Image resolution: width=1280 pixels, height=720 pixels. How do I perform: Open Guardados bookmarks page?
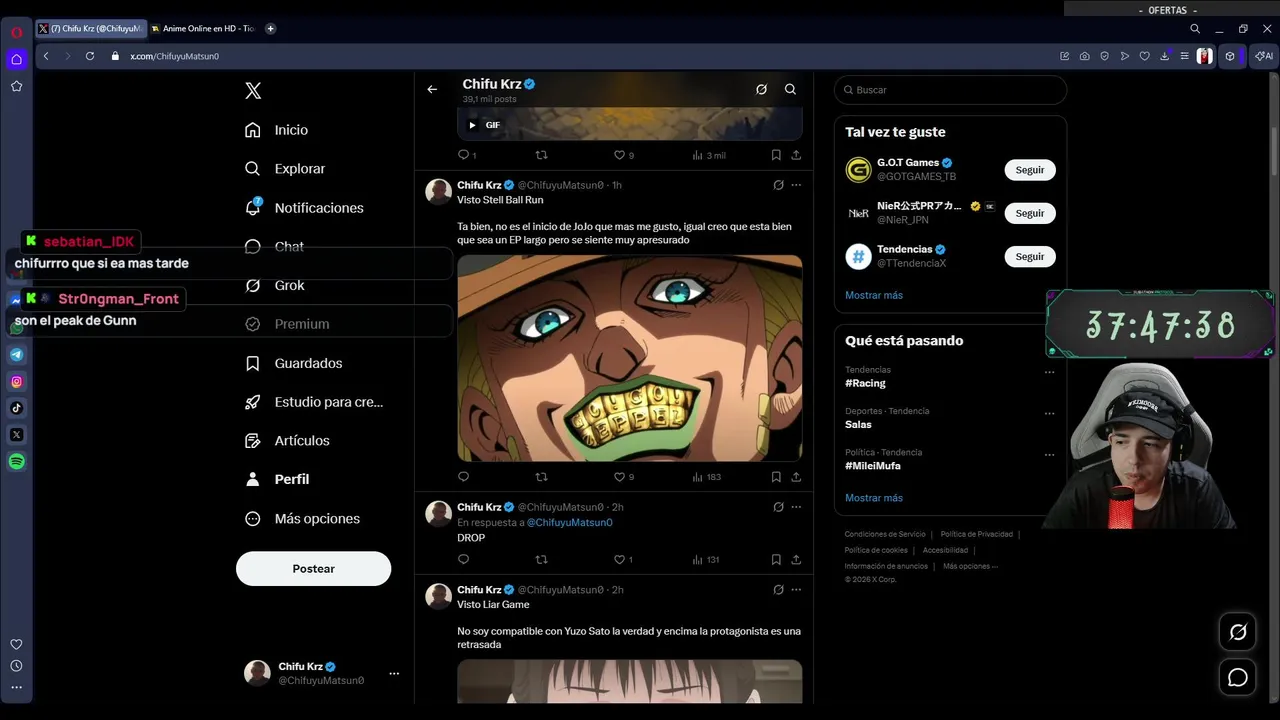coord(293,363)
